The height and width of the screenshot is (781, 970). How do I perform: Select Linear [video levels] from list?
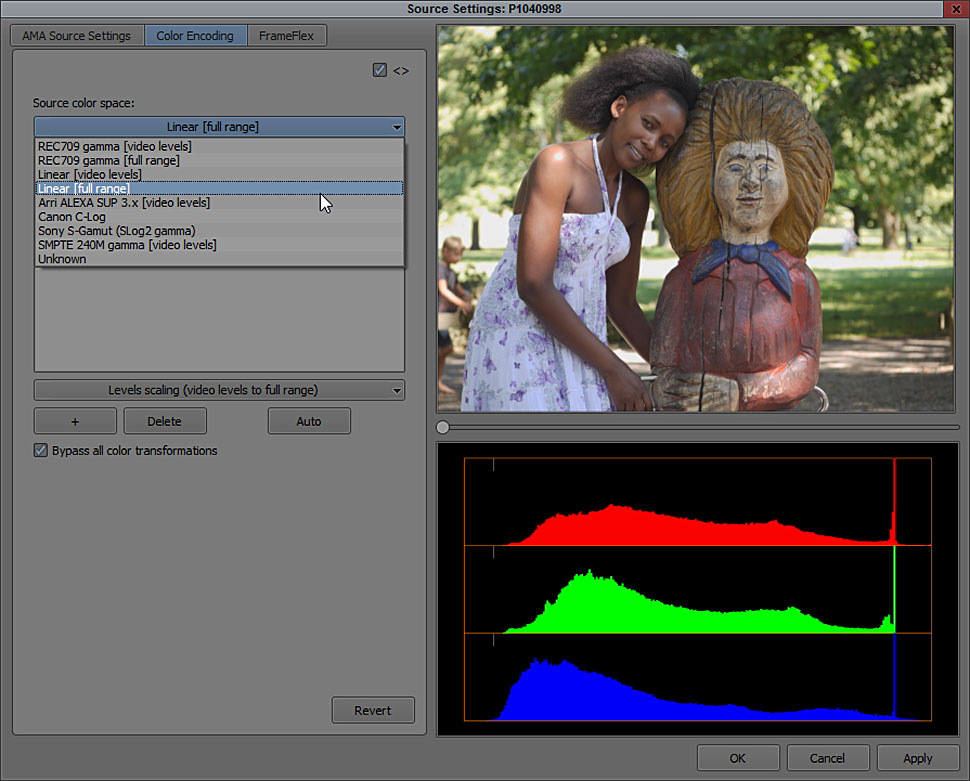tap(90, 174)
